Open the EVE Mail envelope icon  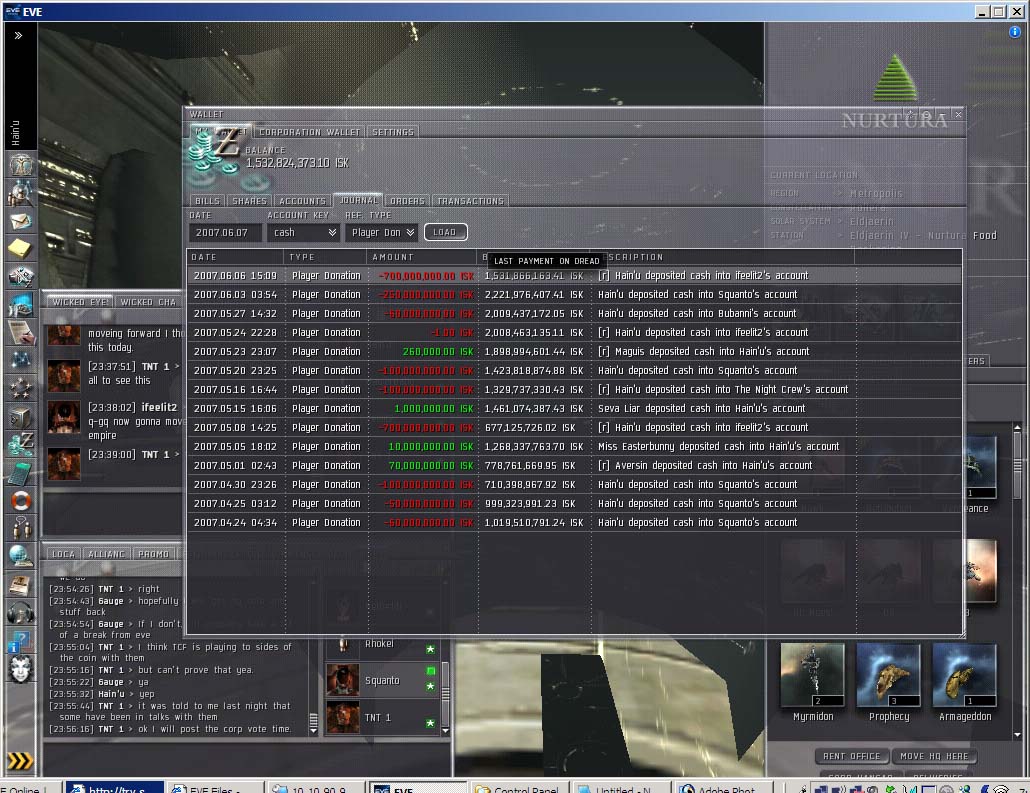pos(21,221)
